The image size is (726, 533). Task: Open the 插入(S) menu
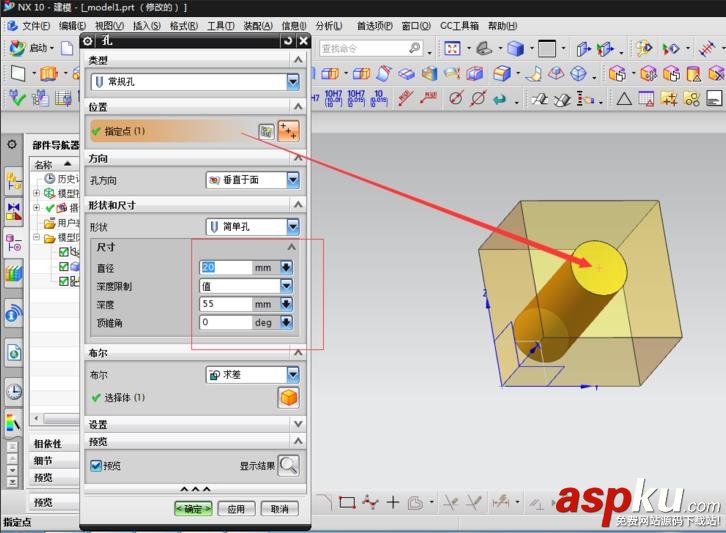(x=146, y=26)
